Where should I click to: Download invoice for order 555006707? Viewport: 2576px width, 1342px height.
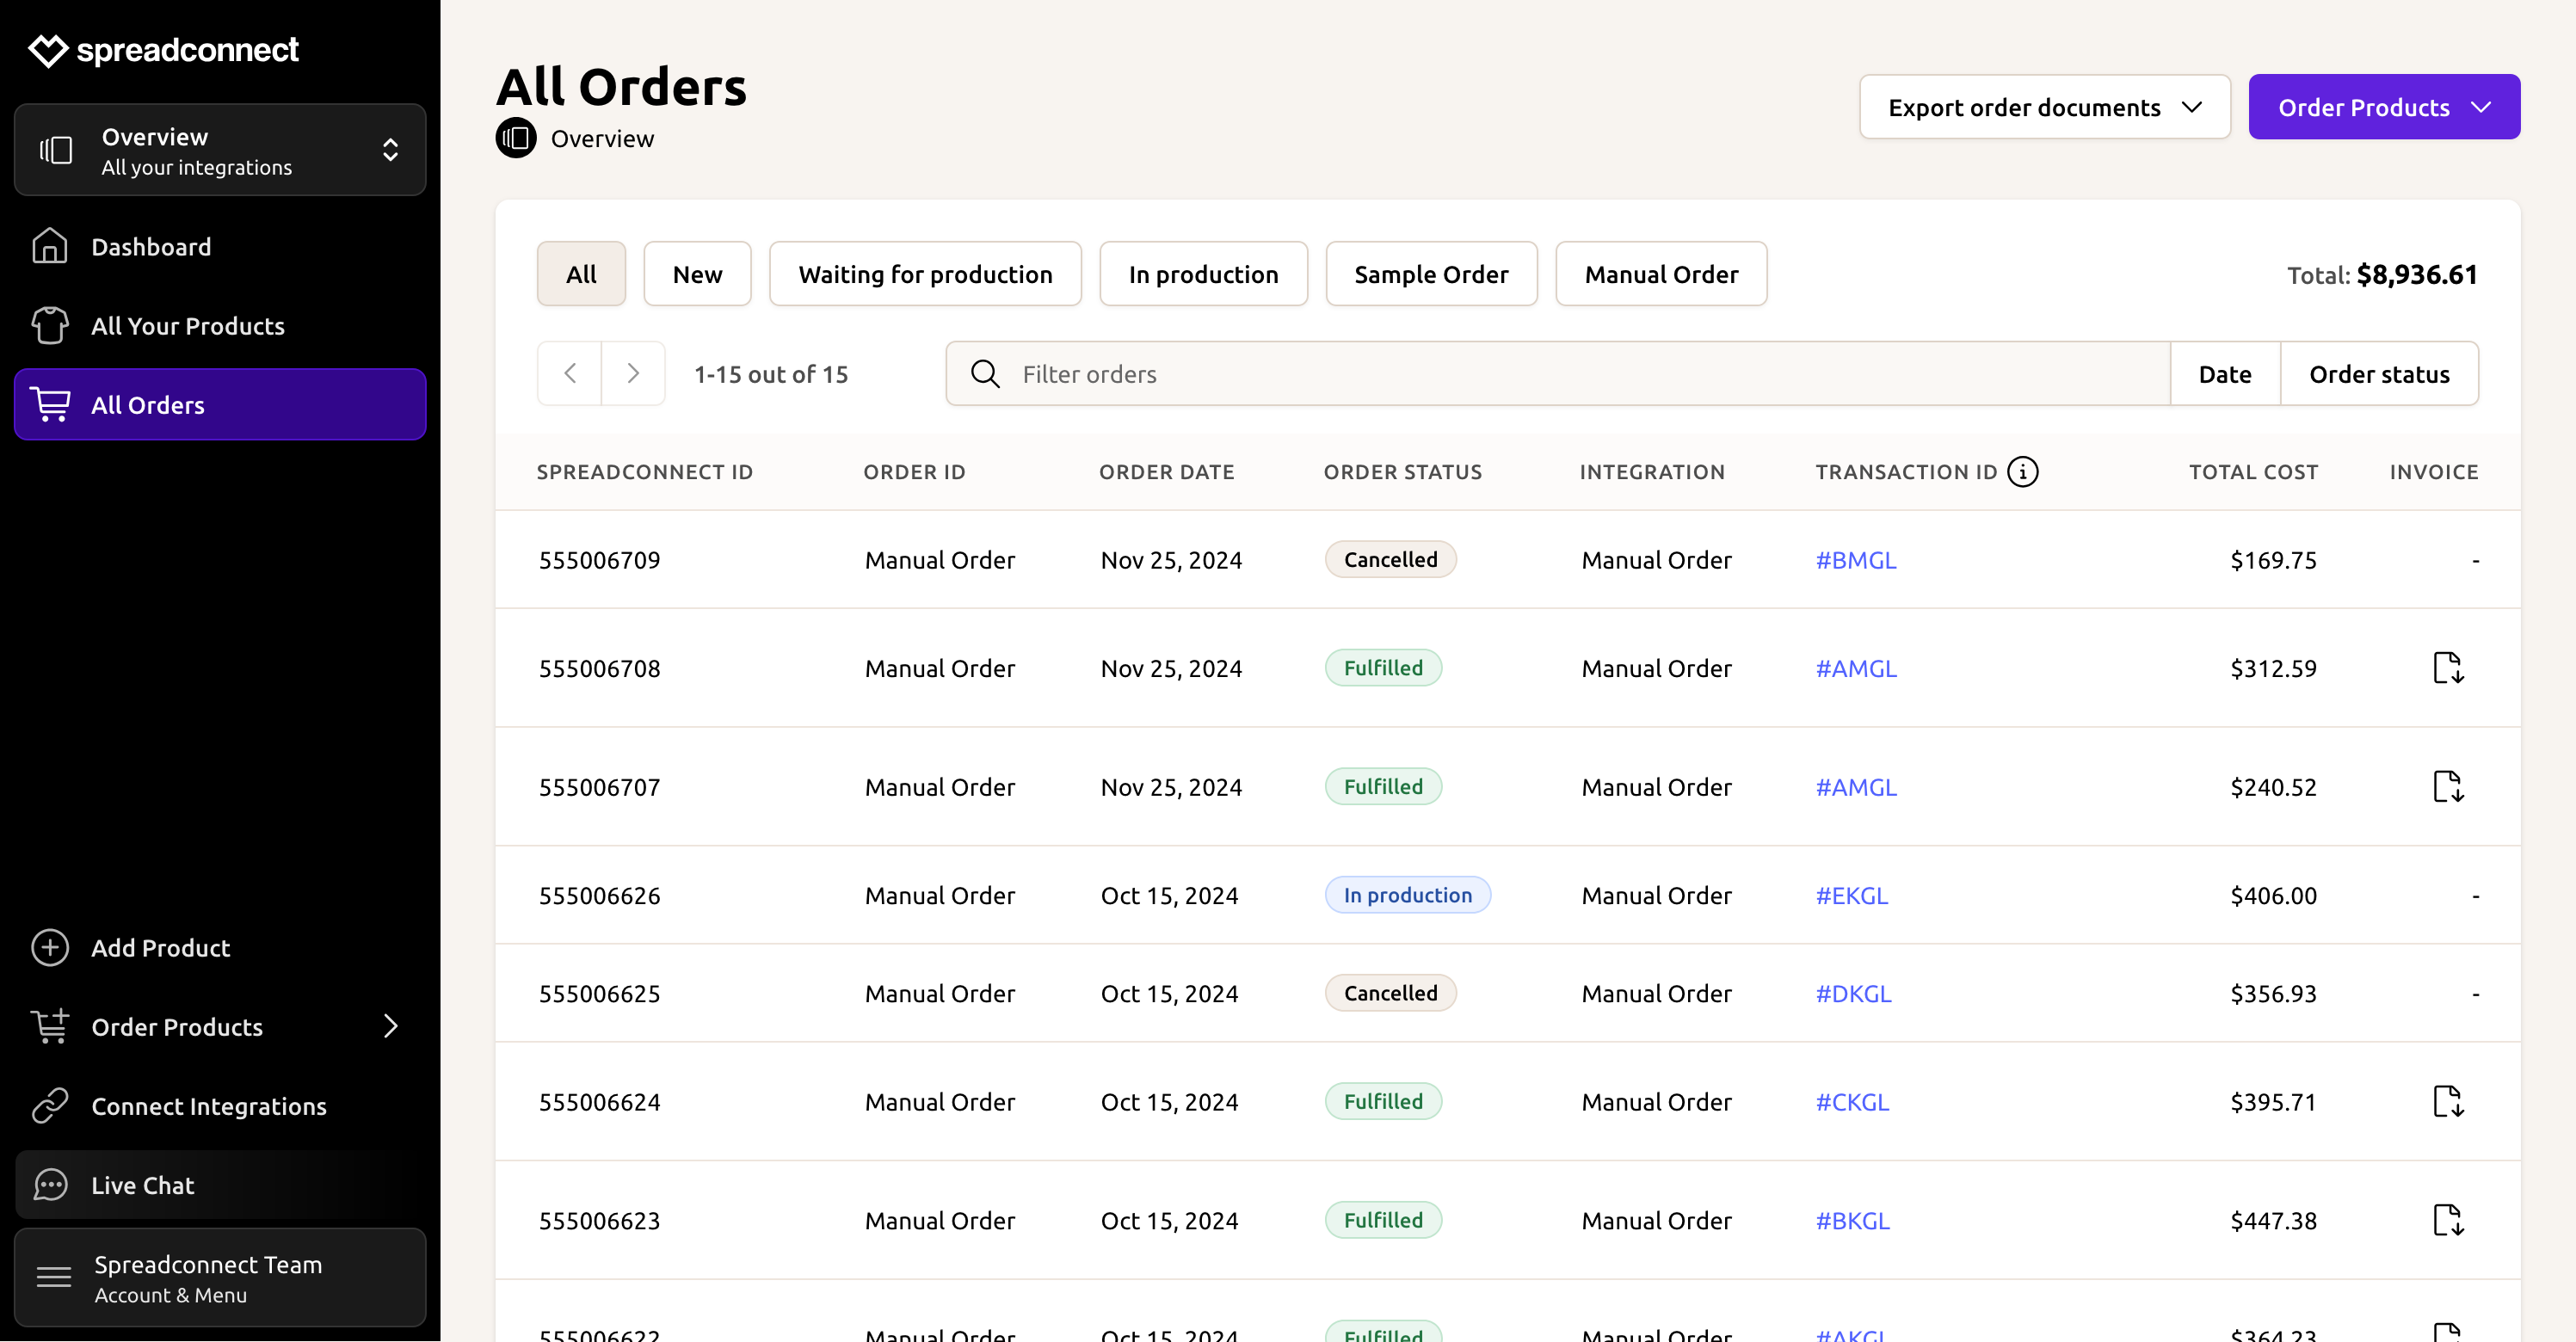coord(2448,786)
